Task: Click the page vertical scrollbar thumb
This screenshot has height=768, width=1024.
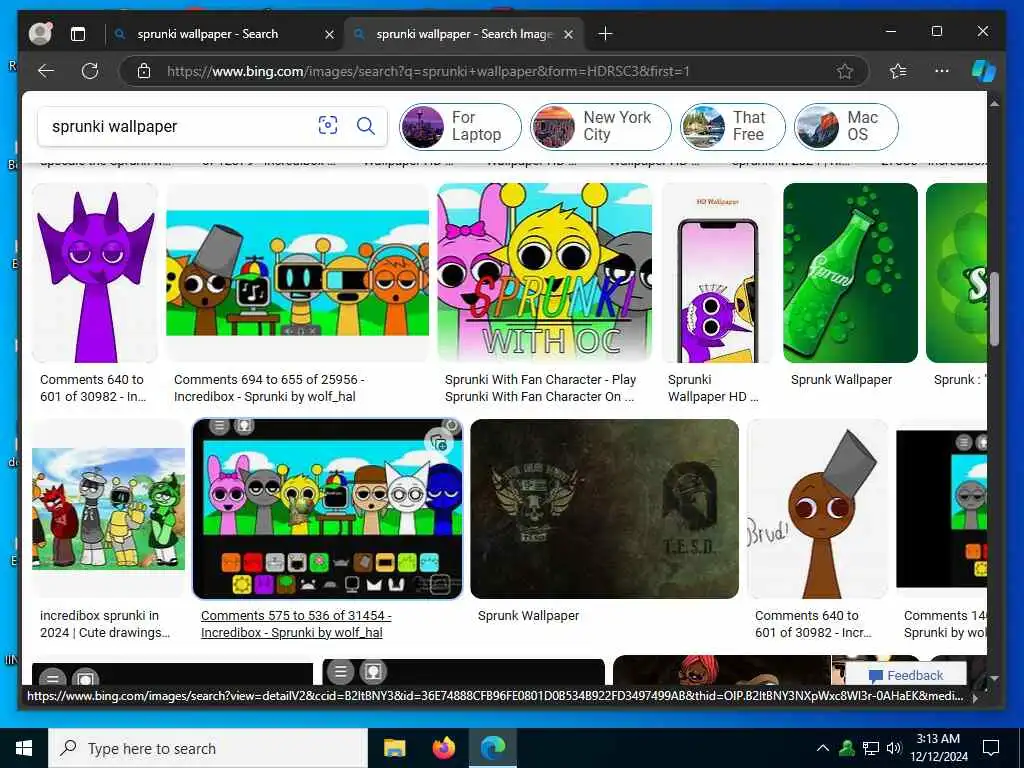Action: click(x=994, y=308)
